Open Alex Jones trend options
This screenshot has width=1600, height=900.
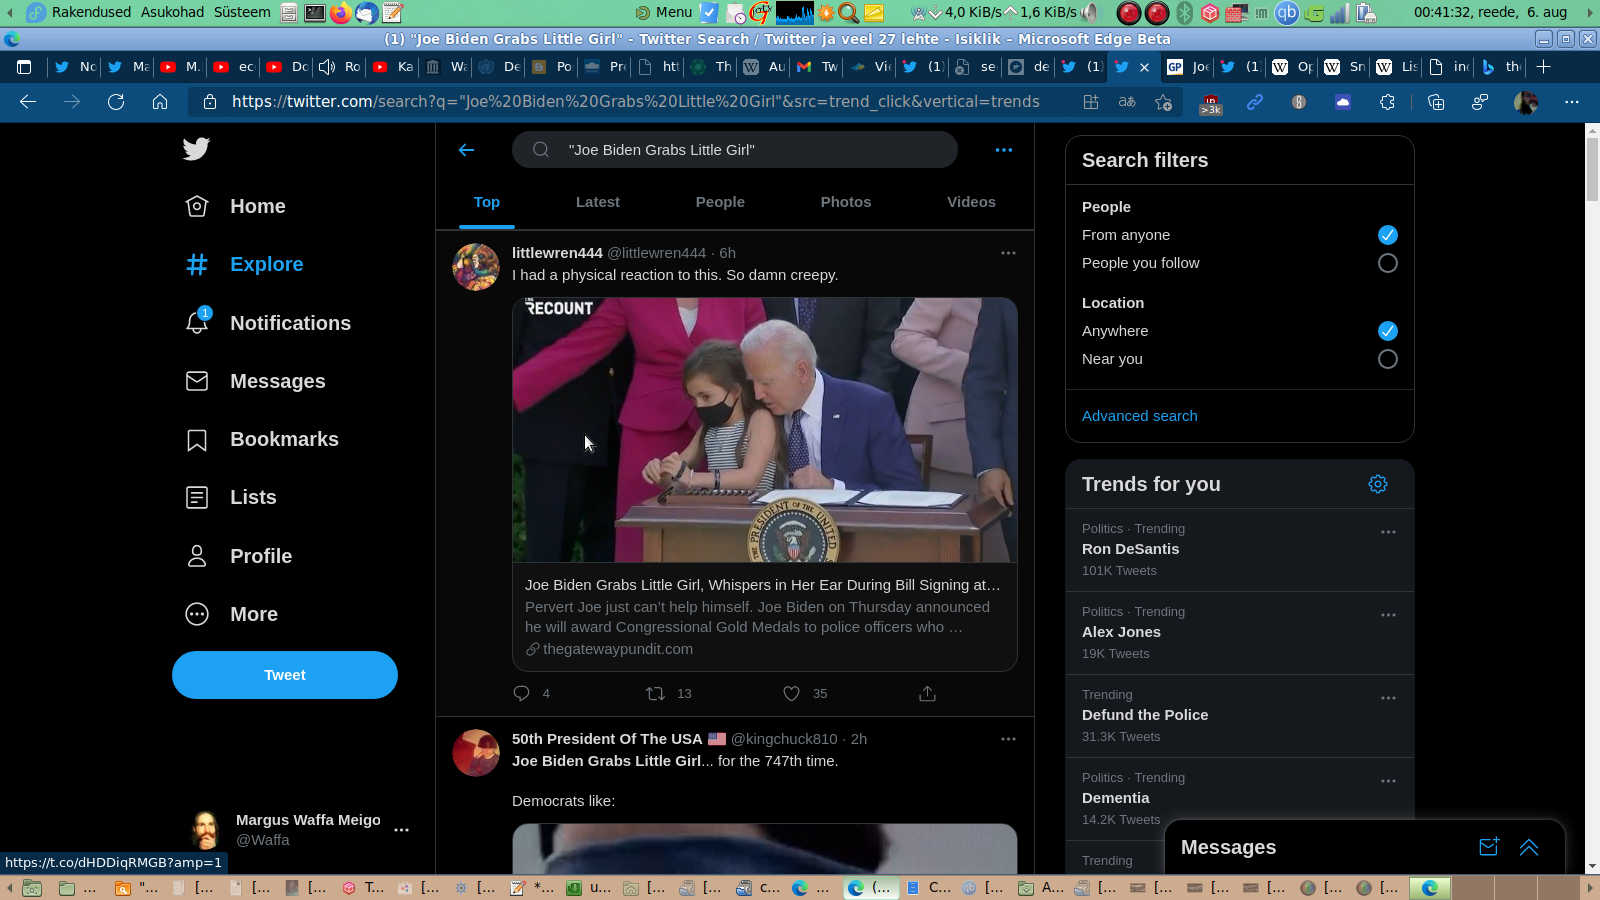point(1388,615)
